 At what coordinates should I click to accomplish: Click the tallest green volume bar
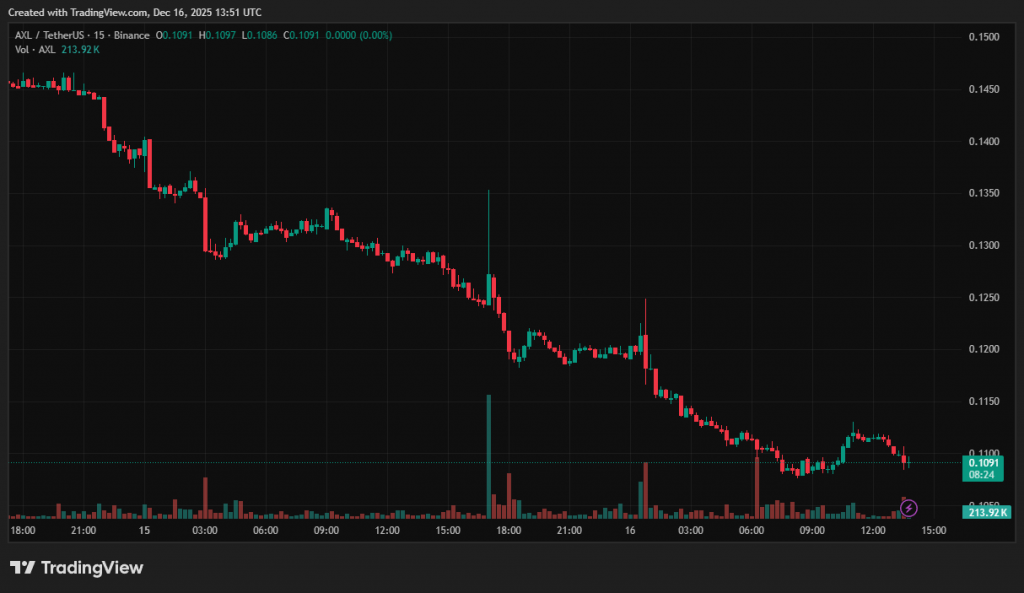pos(489,456)
